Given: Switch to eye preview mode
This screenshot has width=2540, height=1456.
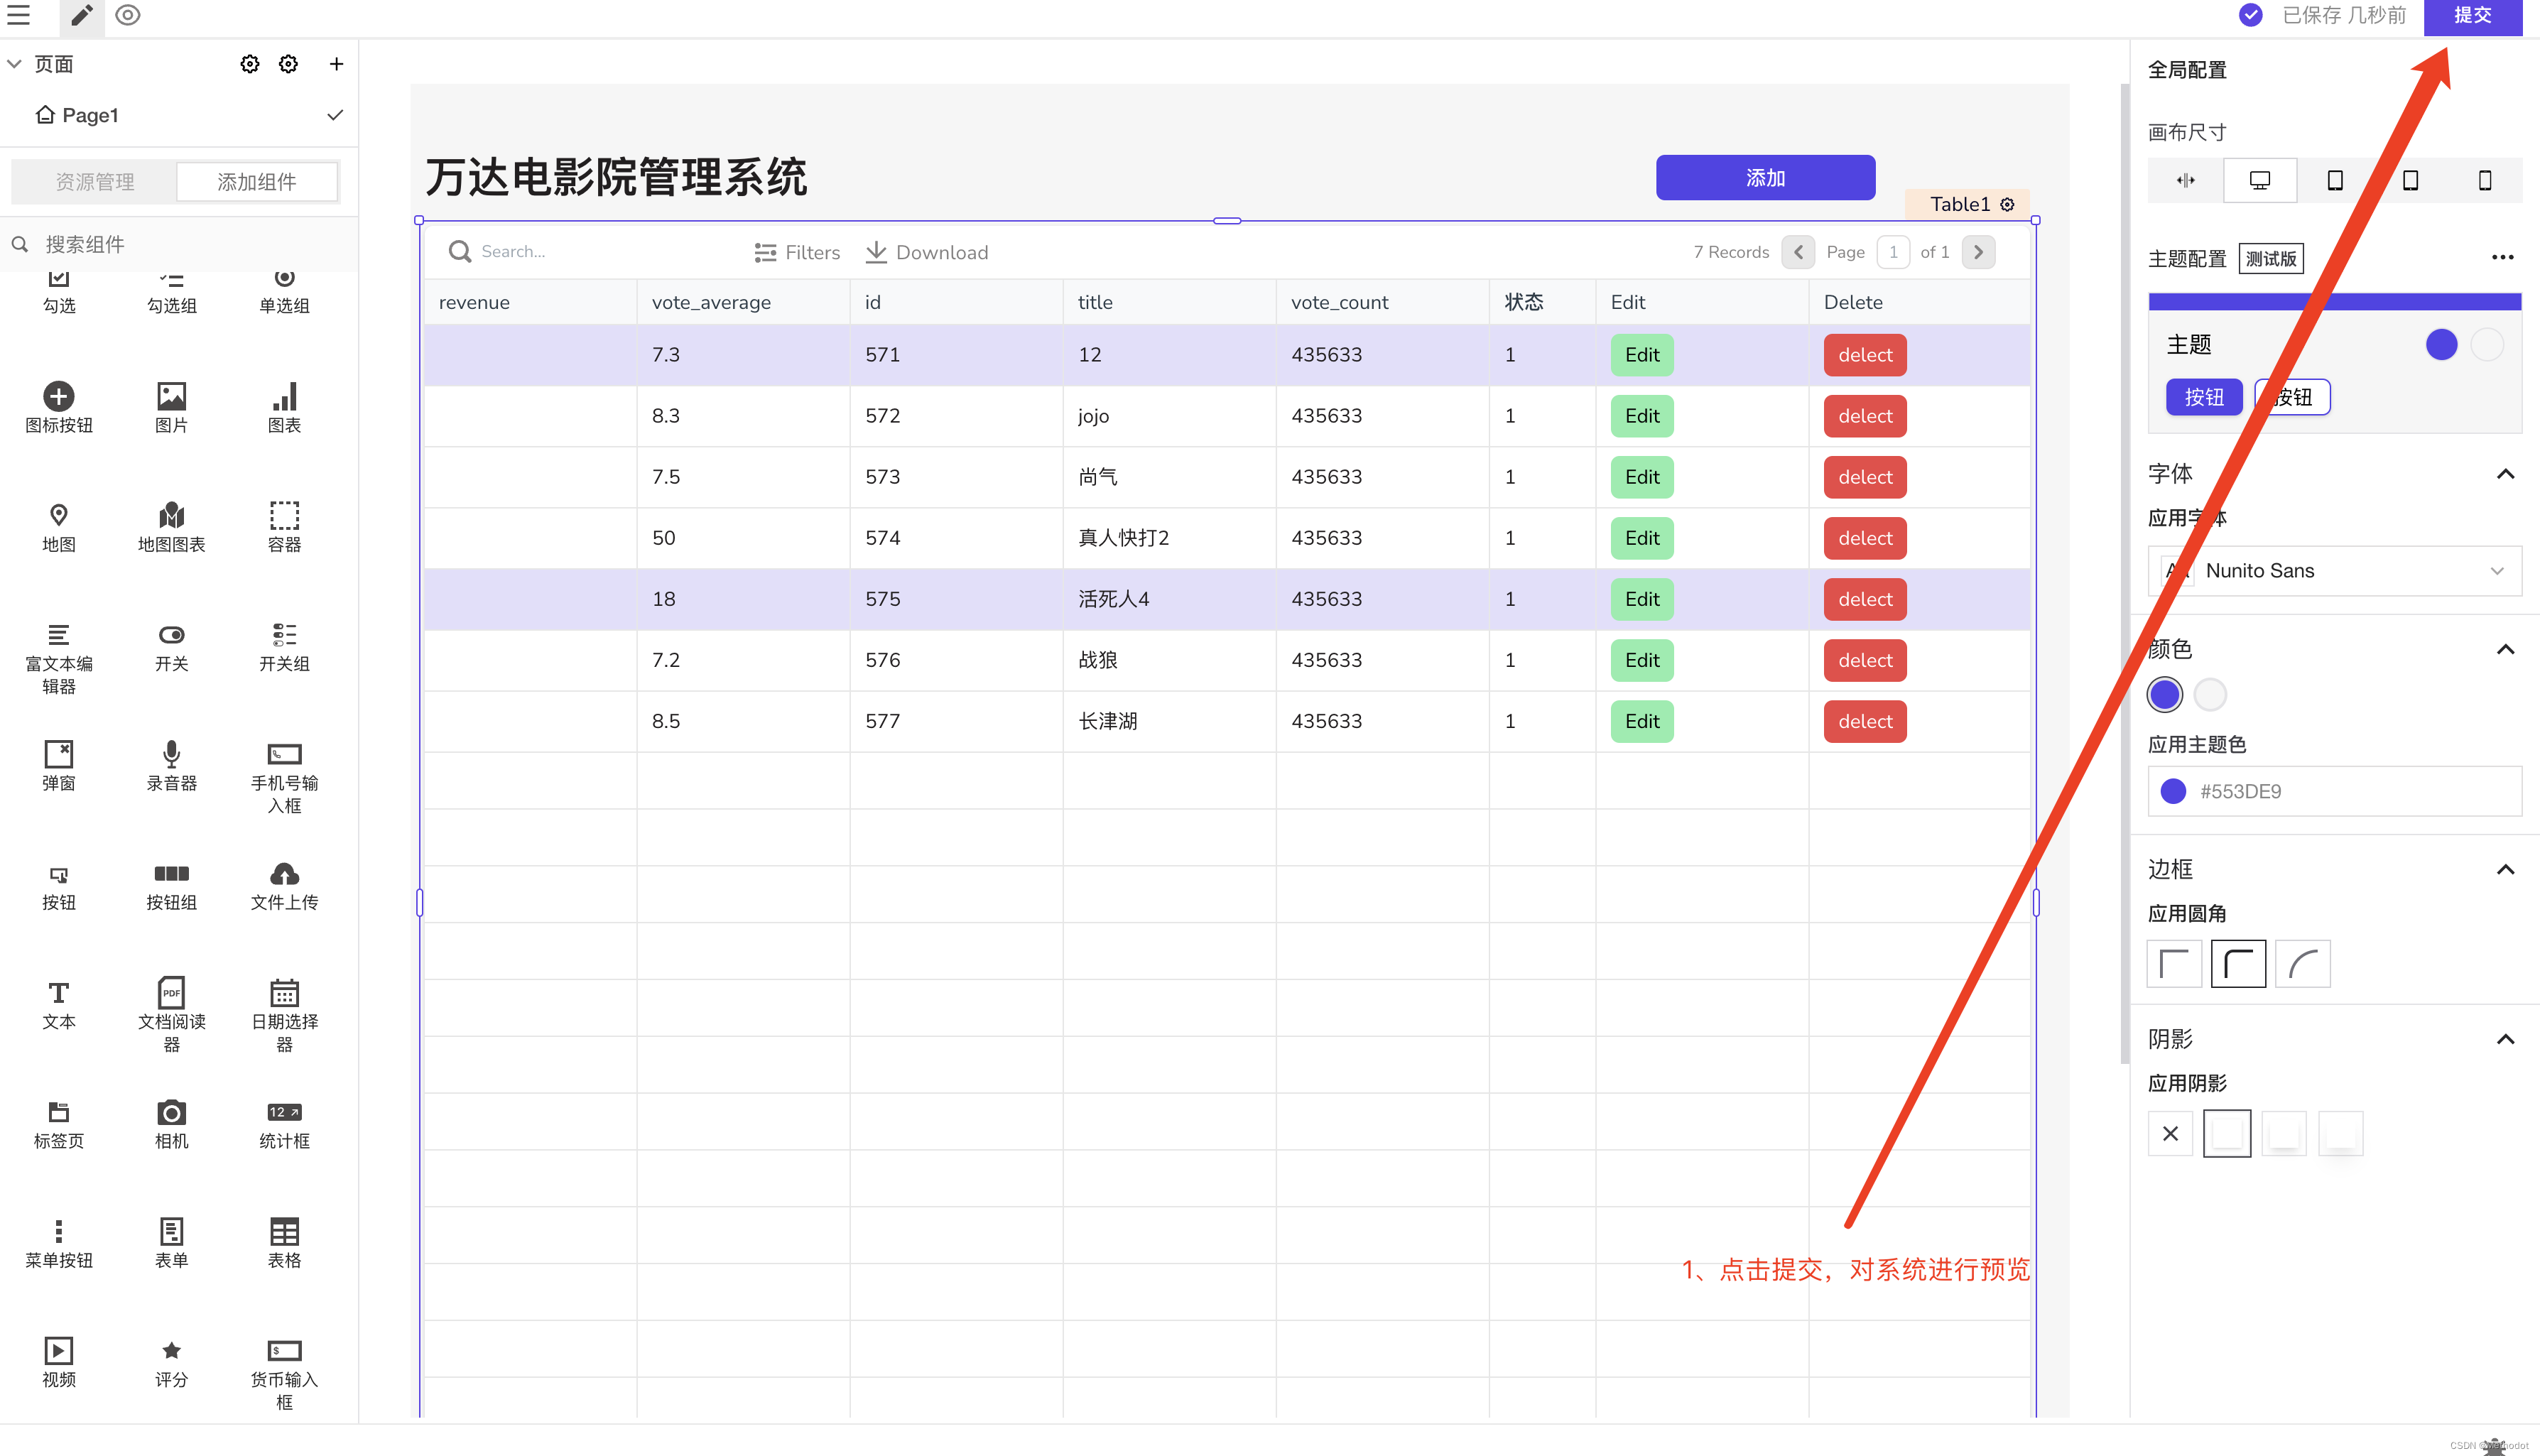Looking at the screenshot, I should 128,15.
